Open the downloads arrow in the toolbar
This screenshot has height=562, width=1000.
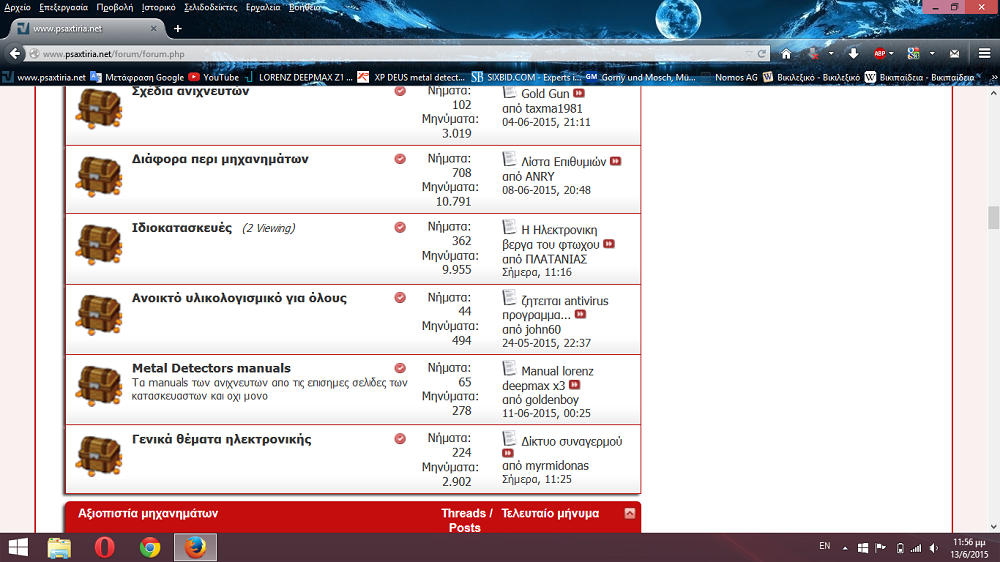[x=854, y=54]
